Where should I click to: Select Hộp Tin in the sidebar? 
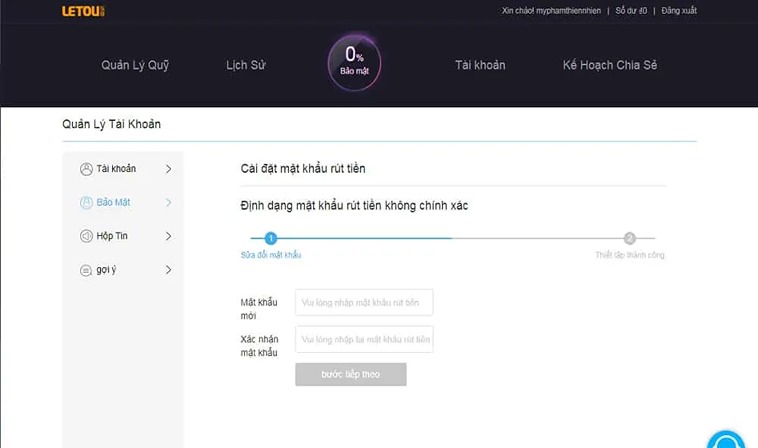[112, 236]
